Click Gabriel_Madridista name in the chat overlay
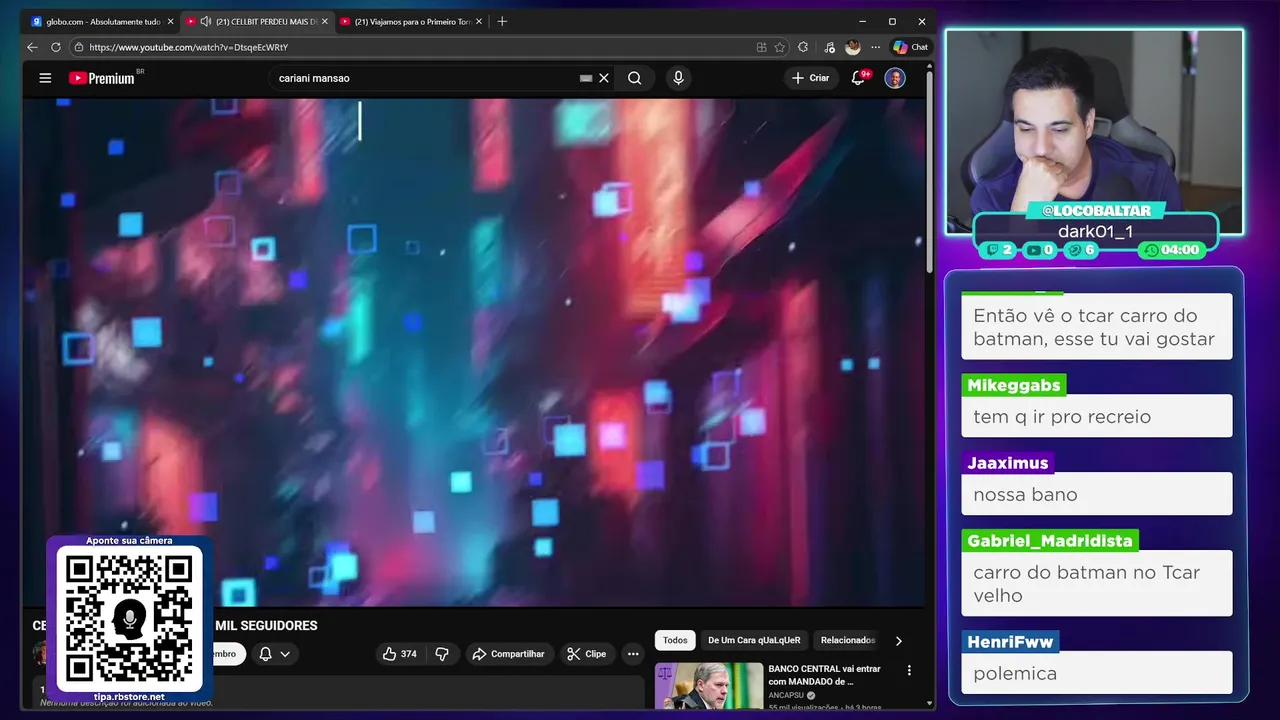The height and width of the screenshot is (720, 1280). [x=1050, y=541]
